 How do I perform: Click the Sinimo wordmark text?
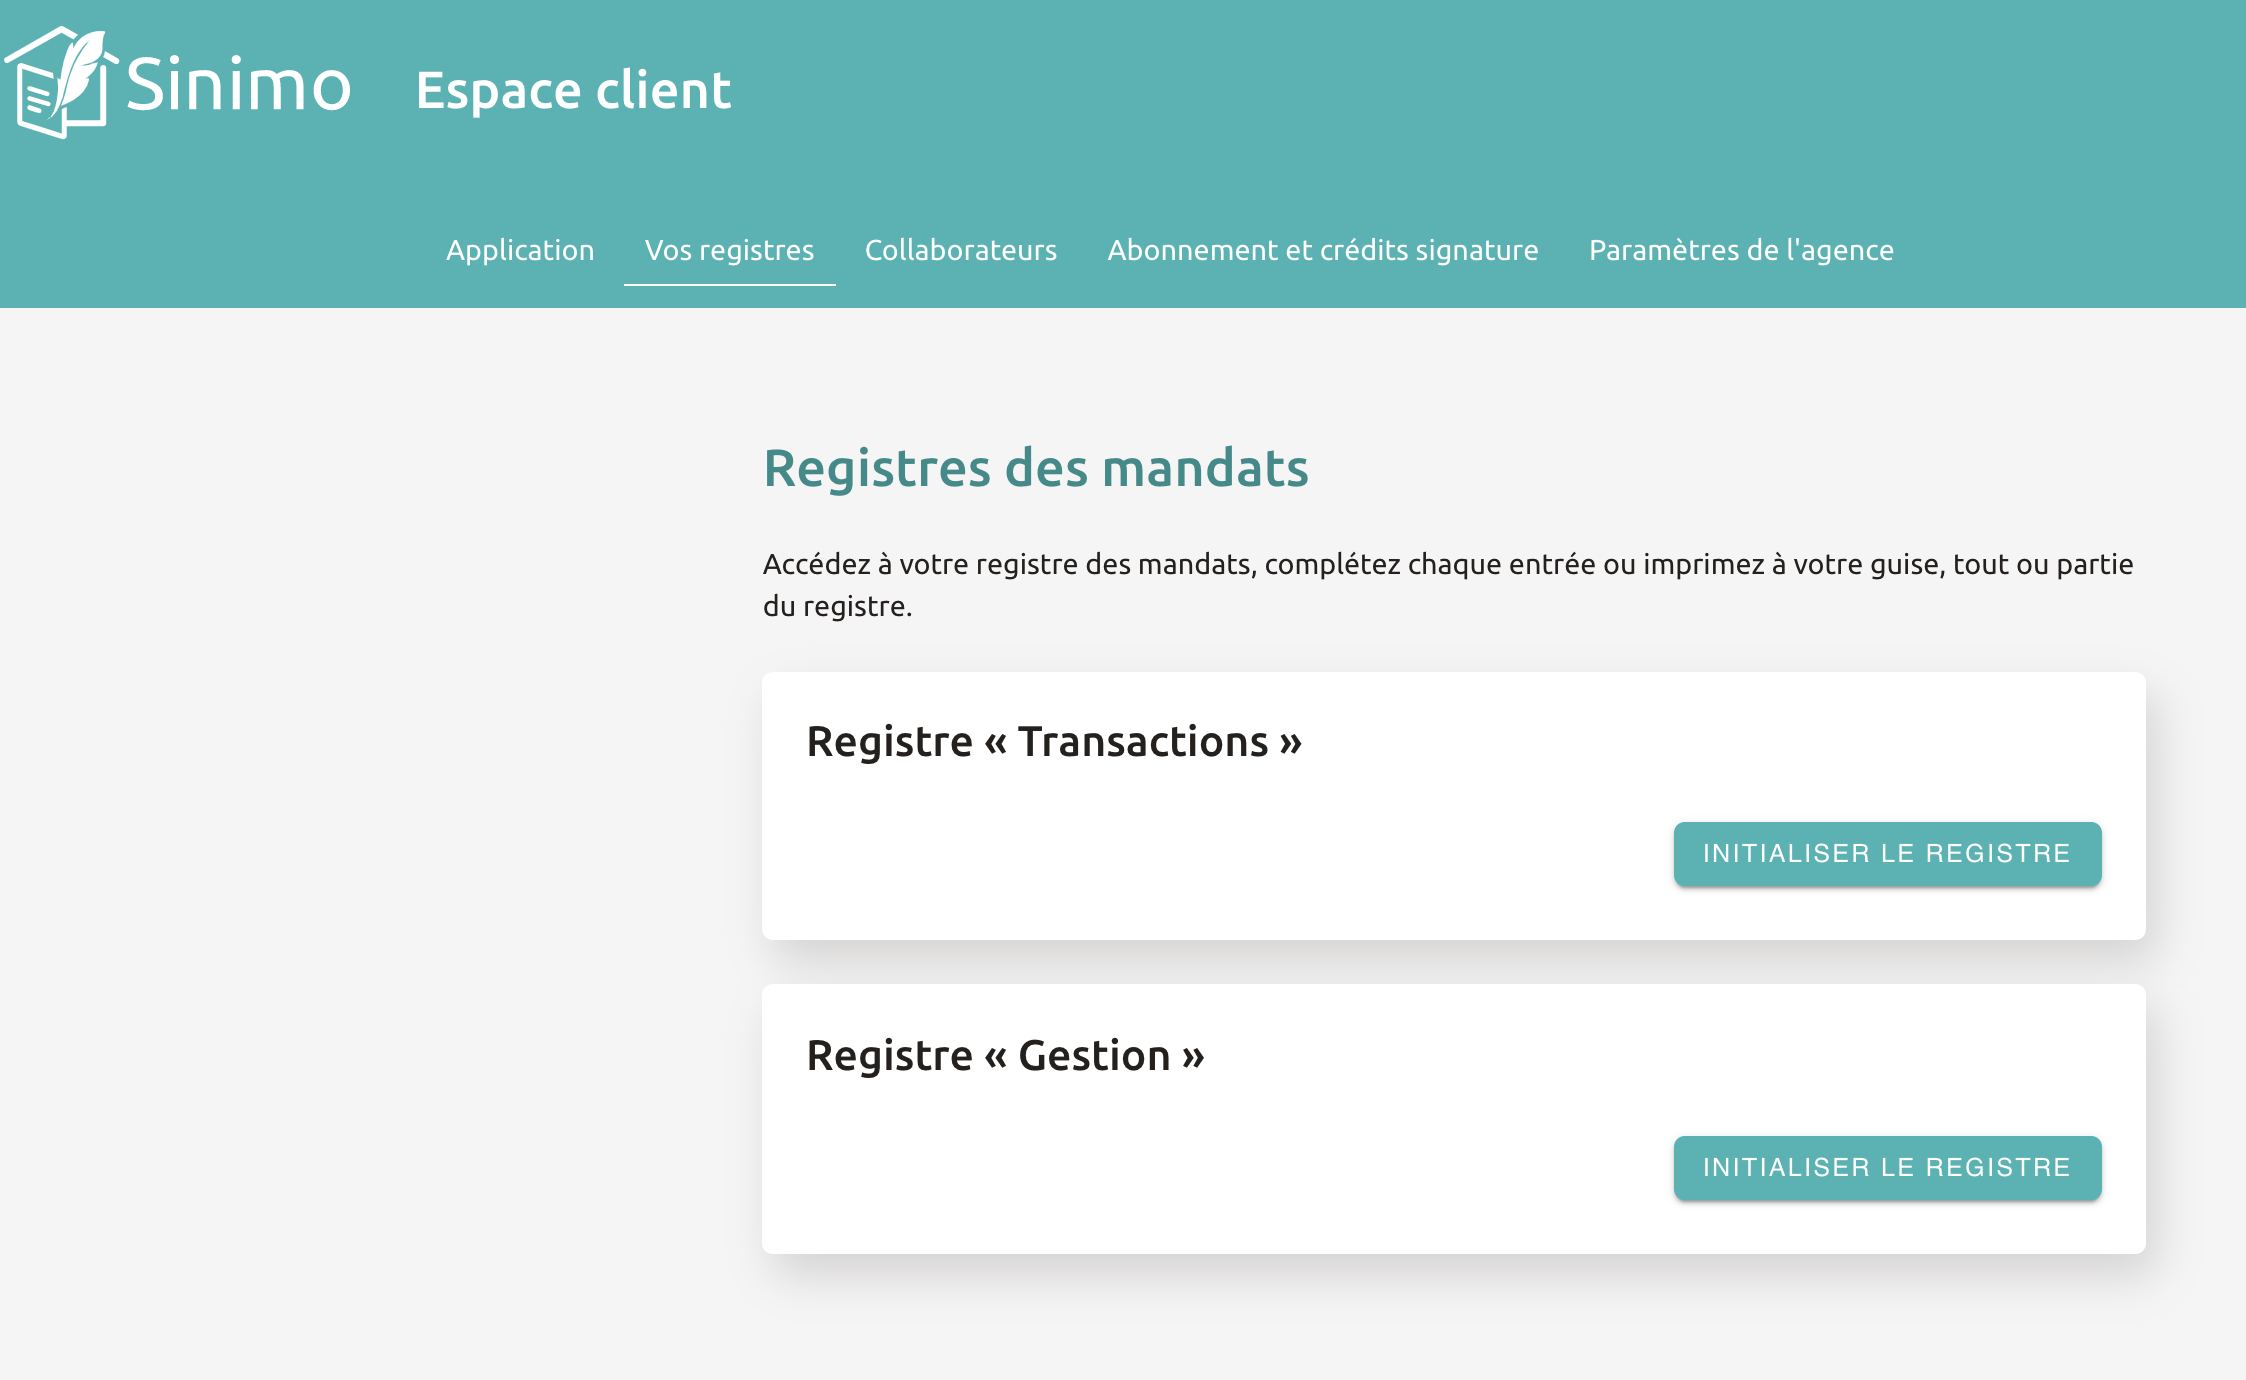click(x=238, y=86)
